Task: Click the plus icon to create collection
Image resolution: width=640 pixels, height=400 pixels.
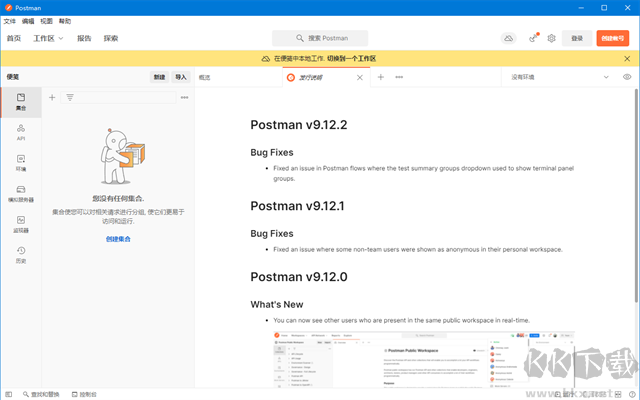Action: point(52,97)
